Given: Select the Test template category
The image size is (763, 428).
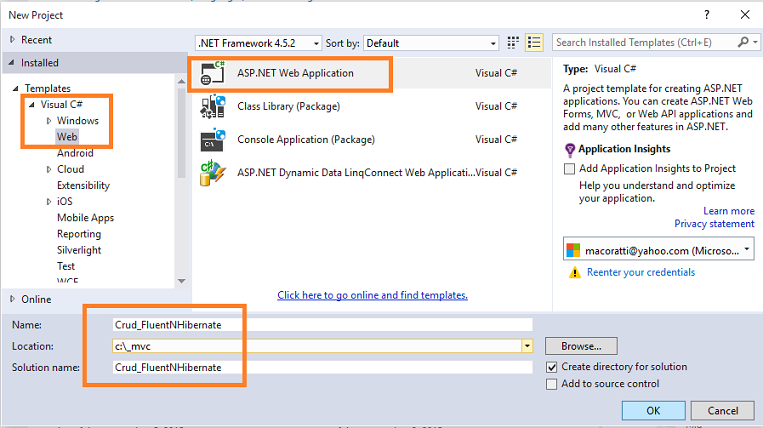Looking at the screenshot, I should coord(66,266).
